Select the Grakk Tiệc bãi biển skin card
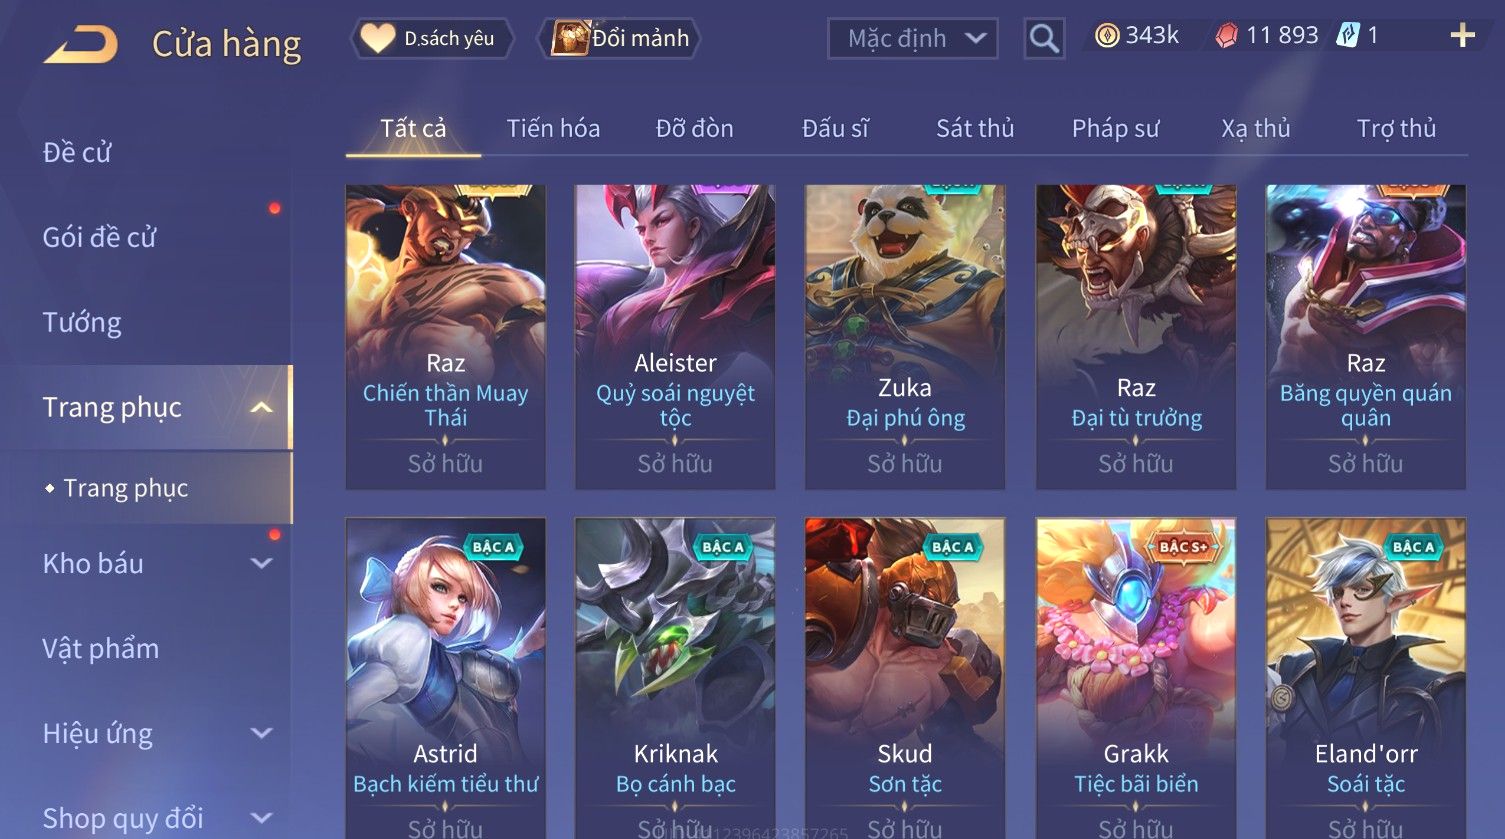The height and width of the screenshot is (839, 1505). tap(1136, 678)
